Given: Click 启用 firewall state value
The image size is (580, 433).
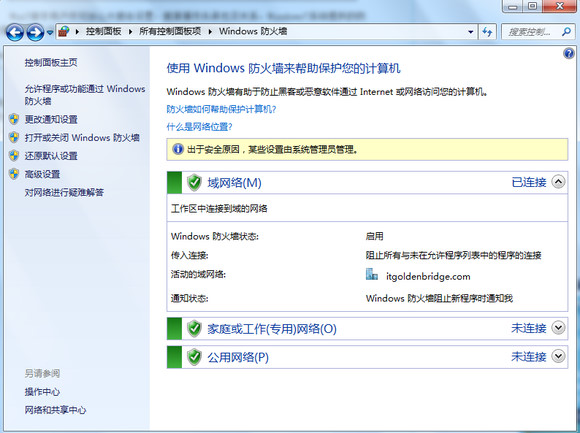Looking at the screenshot, I should [374, 236].
